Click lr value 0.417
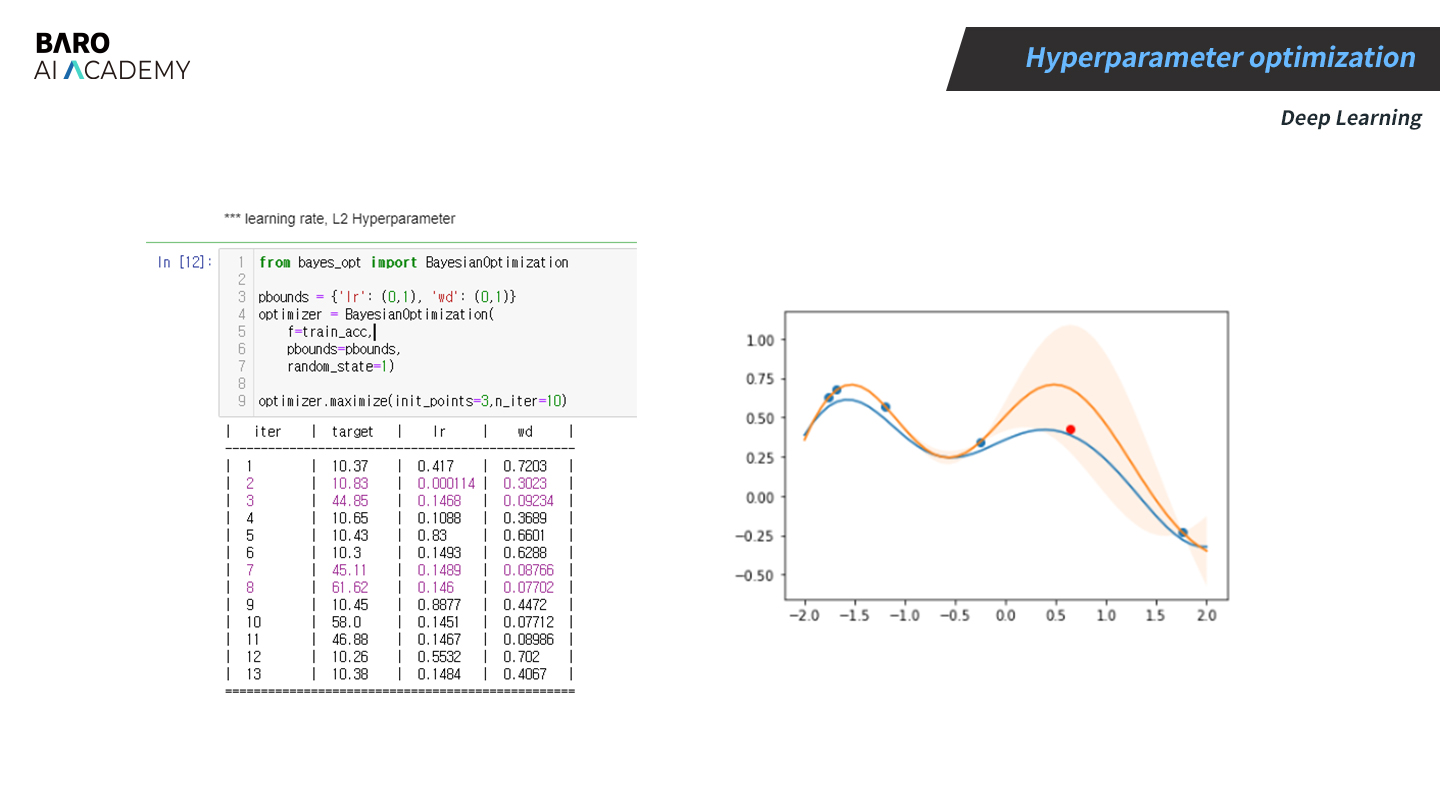This screenshot has width=1440, height=810. pyautogui.click(x=435, y=466)
